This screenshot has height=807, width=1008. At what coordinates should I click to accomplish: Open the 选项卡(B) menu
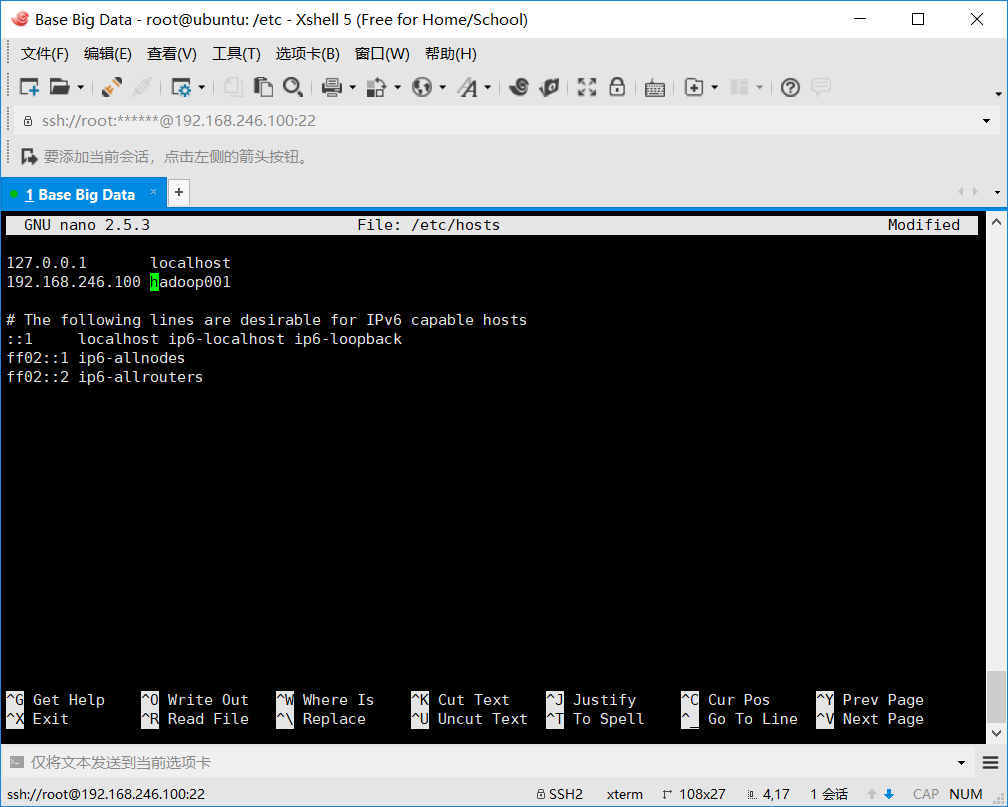(307, 53)
